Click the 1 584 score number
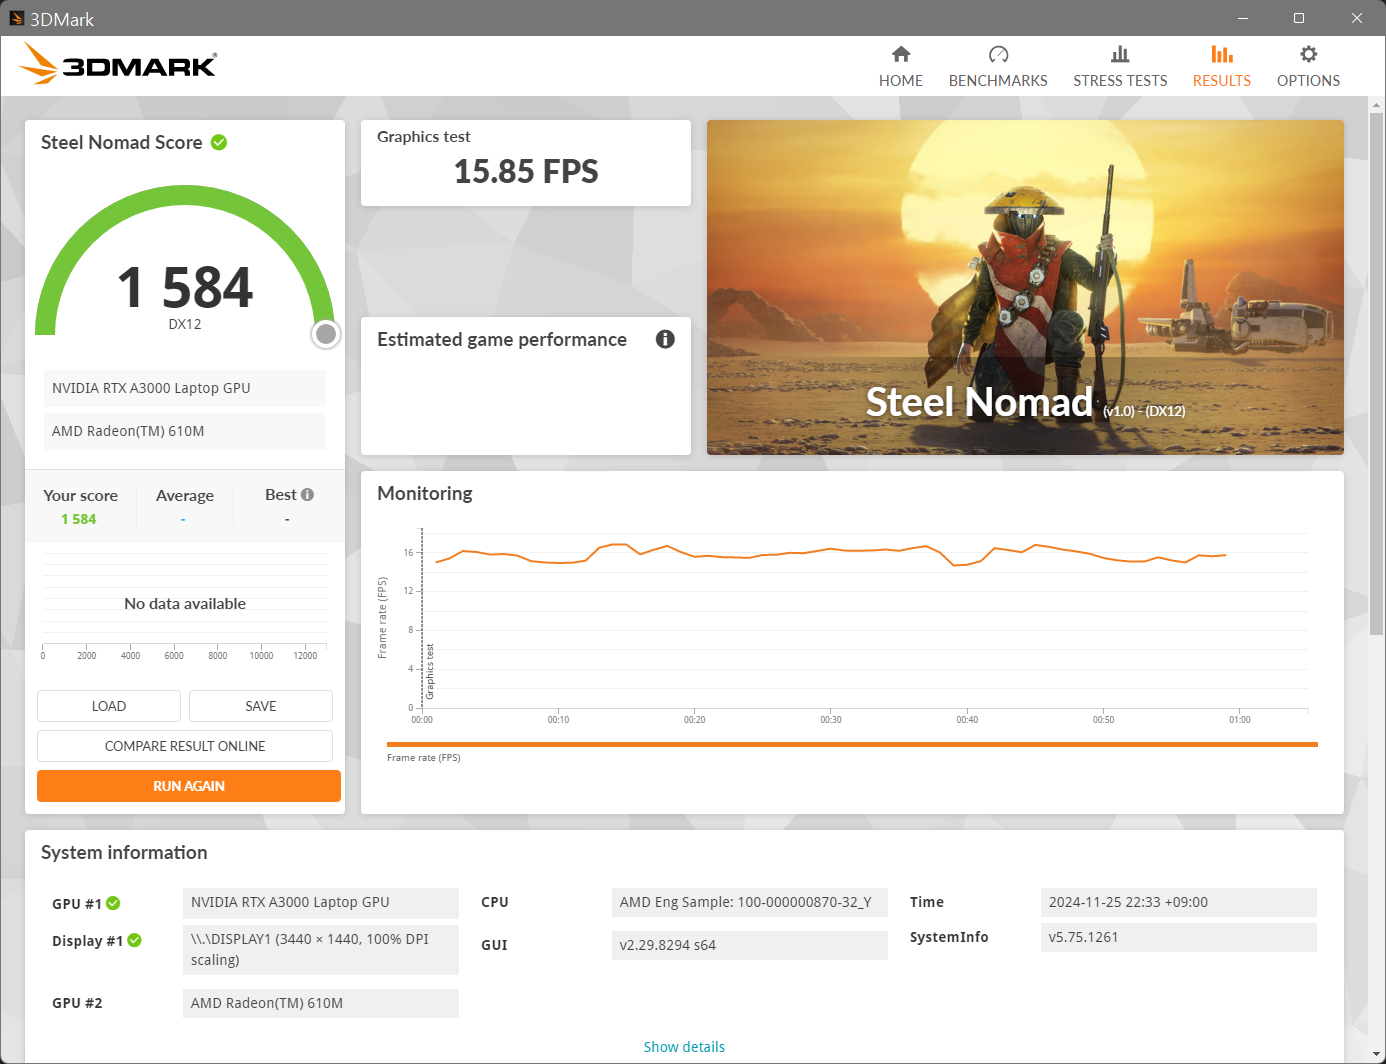Viewport: 1386px width, 1064px height. pos(185,287)
